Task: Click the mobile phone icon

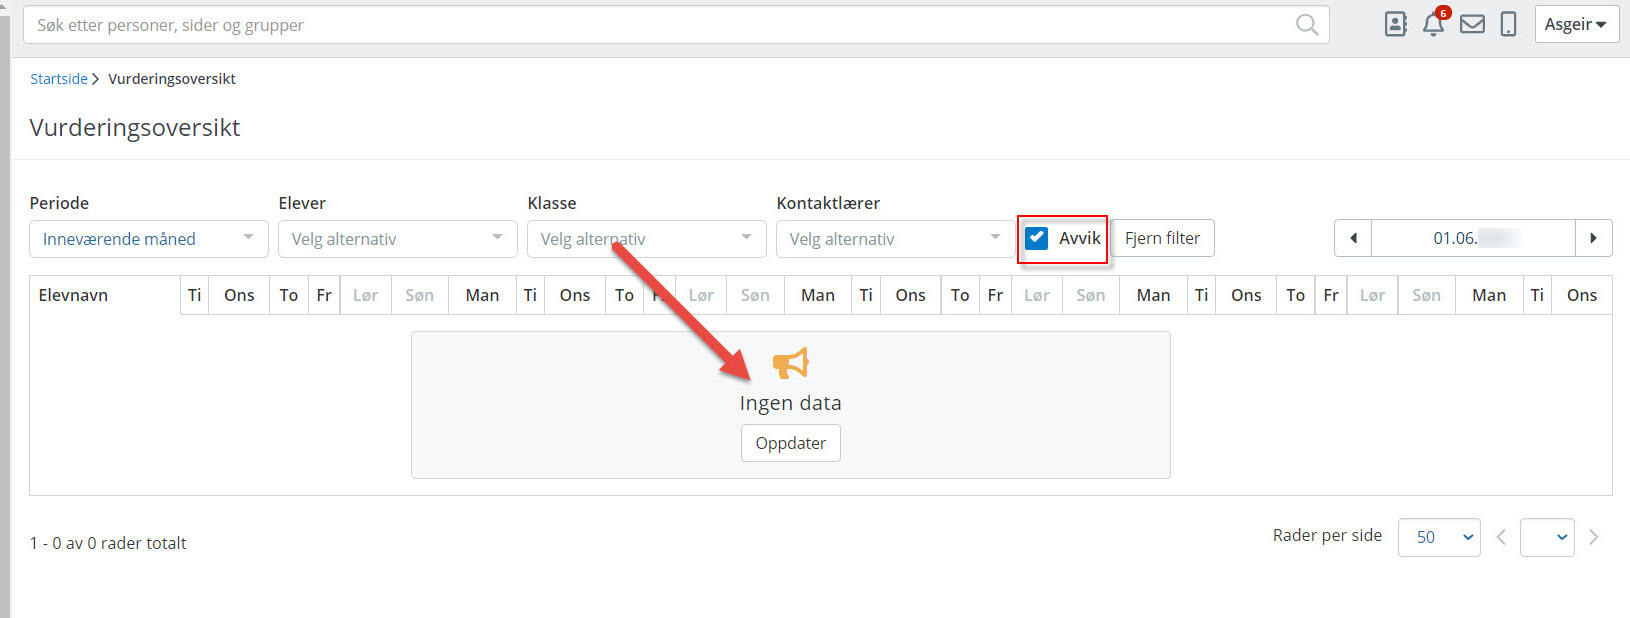Action: [x=1508, y=25]
